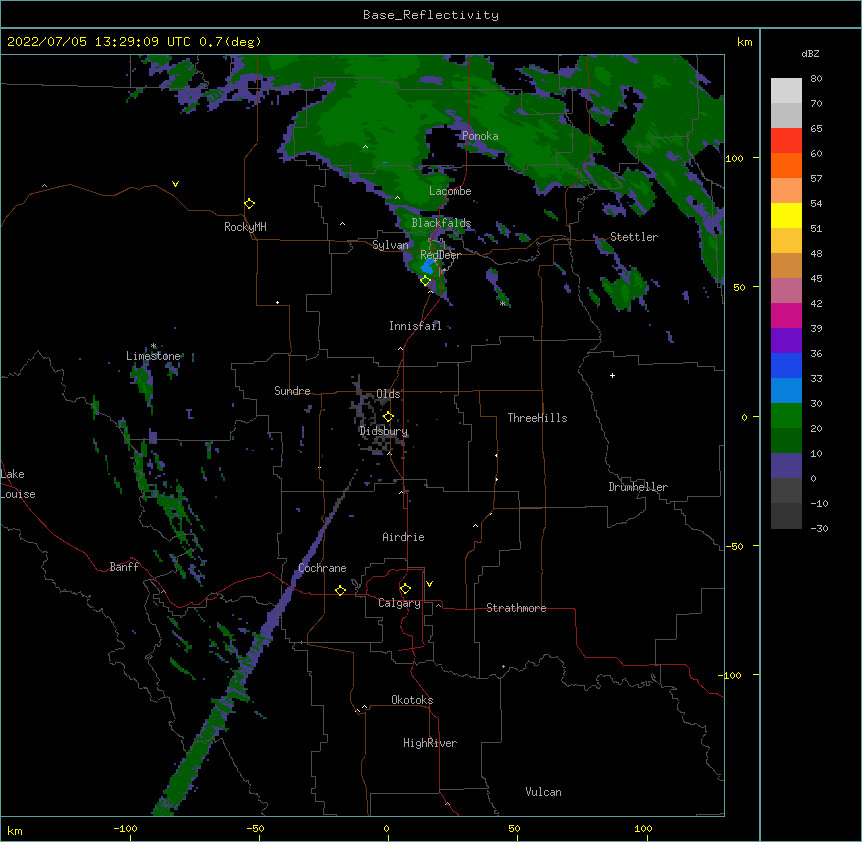Click the yellow diamond marker south of RedDeer
Viewport: 862px width, 842px height.
[x=426, y=281]
